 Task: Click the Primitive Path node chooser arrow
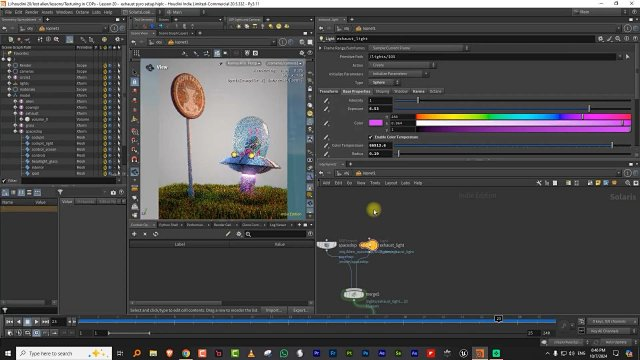(x=628, y=56)
